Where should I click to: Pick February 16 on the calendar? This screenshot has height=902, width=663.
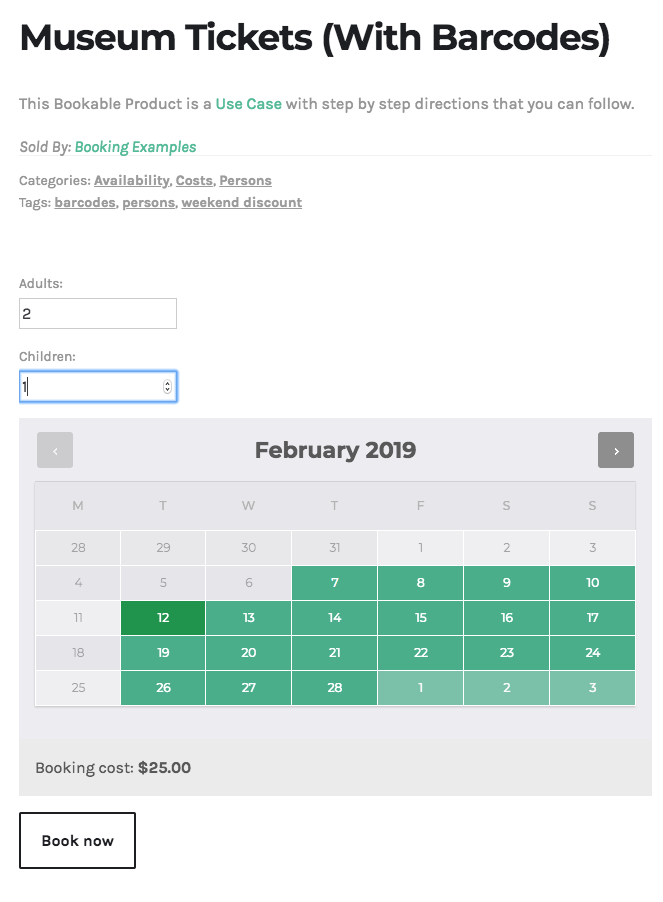(507, 618)
